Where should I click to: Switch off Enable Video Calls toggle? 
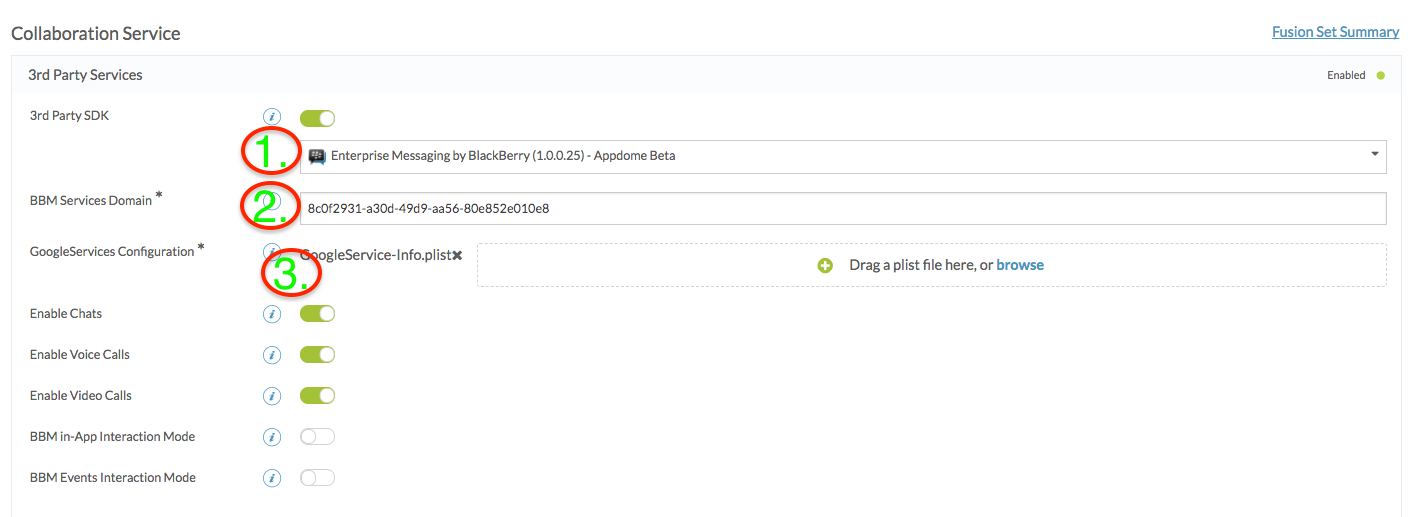point(317,396)
